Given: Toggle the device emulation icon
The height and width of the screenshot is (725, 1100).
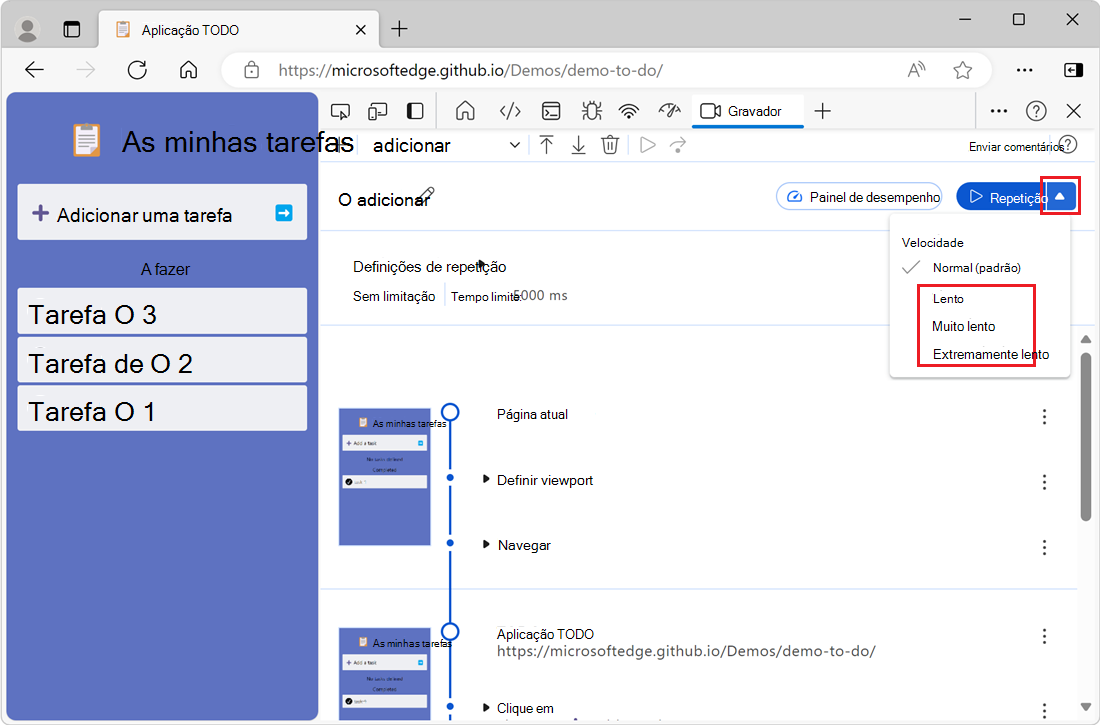Looking at the screenshot, I should (x=378, y=110).
